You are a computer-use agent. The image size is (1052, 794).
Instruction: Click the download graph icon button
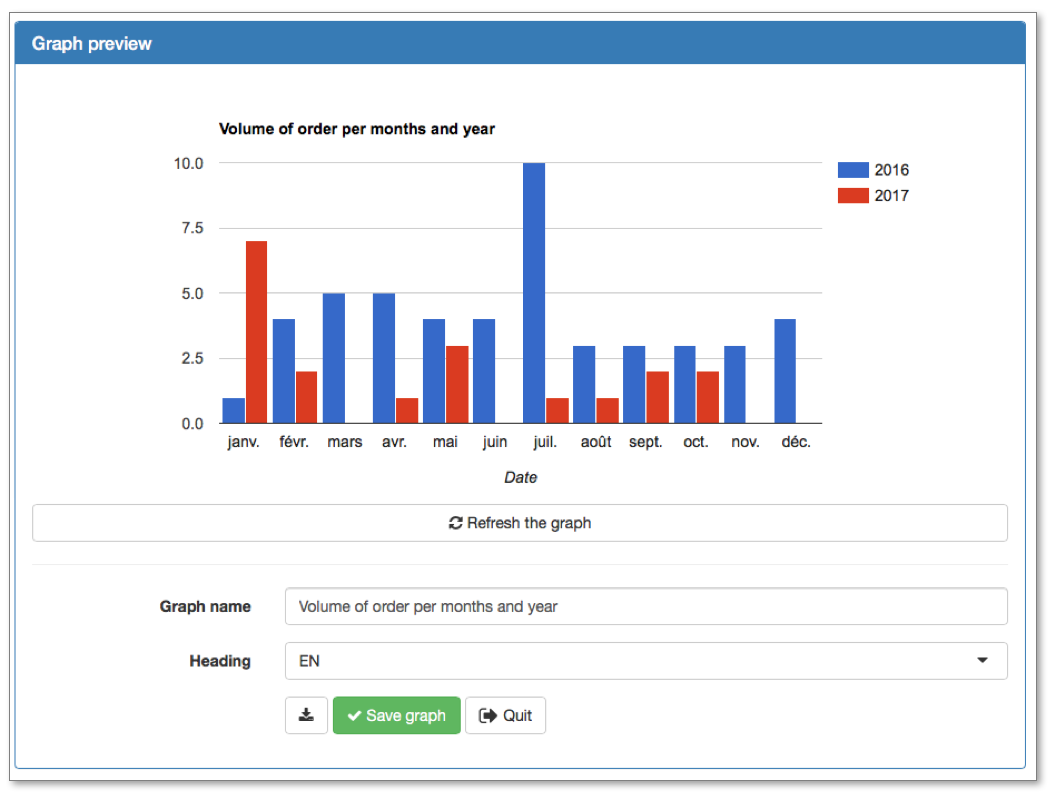pos(306,715)
